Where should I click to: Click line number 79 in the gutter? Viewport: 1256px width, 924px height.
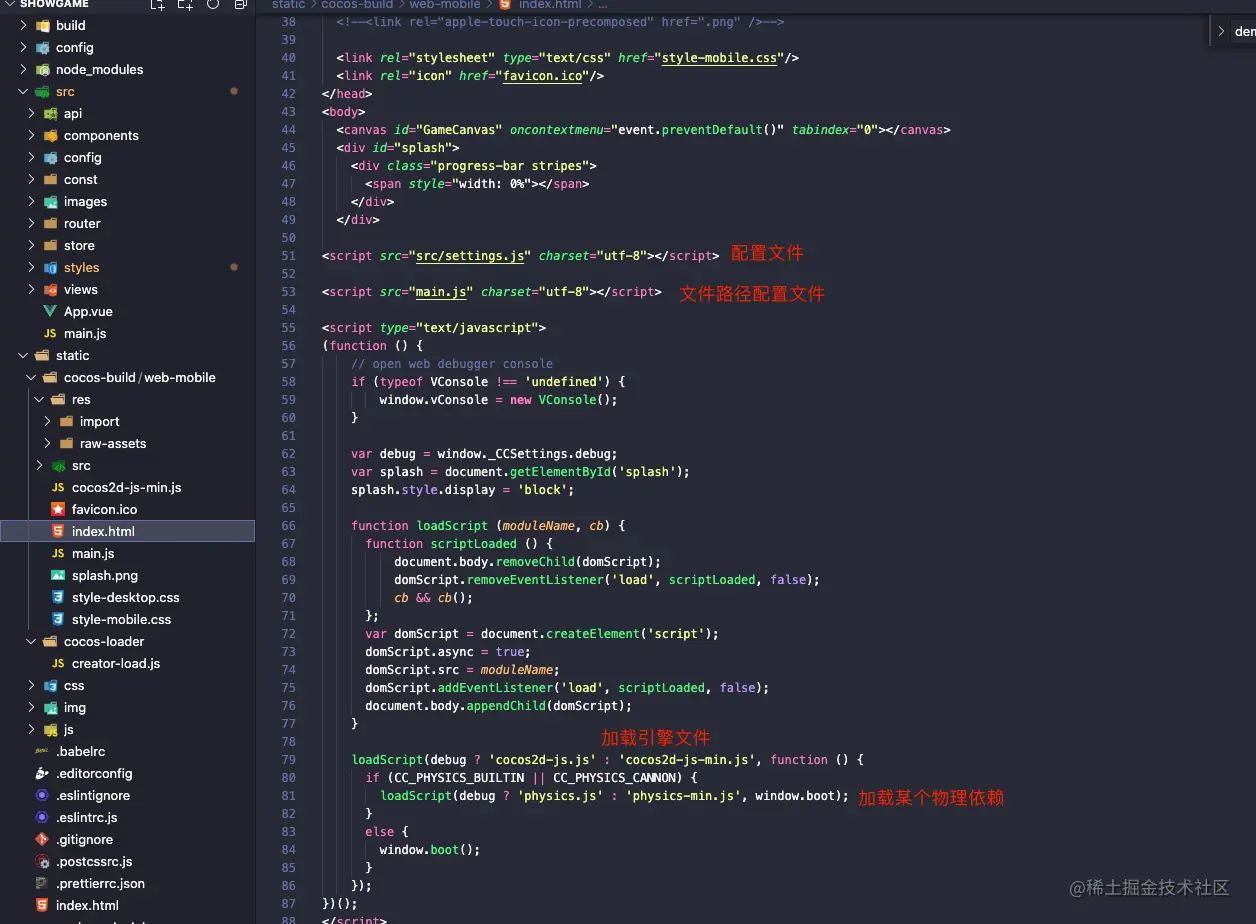click(288, 759)
